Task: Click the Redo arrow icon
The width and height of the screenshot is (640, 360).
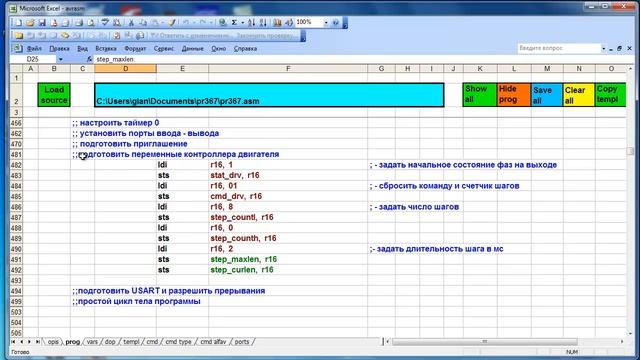Action: (x=203, y=23)
